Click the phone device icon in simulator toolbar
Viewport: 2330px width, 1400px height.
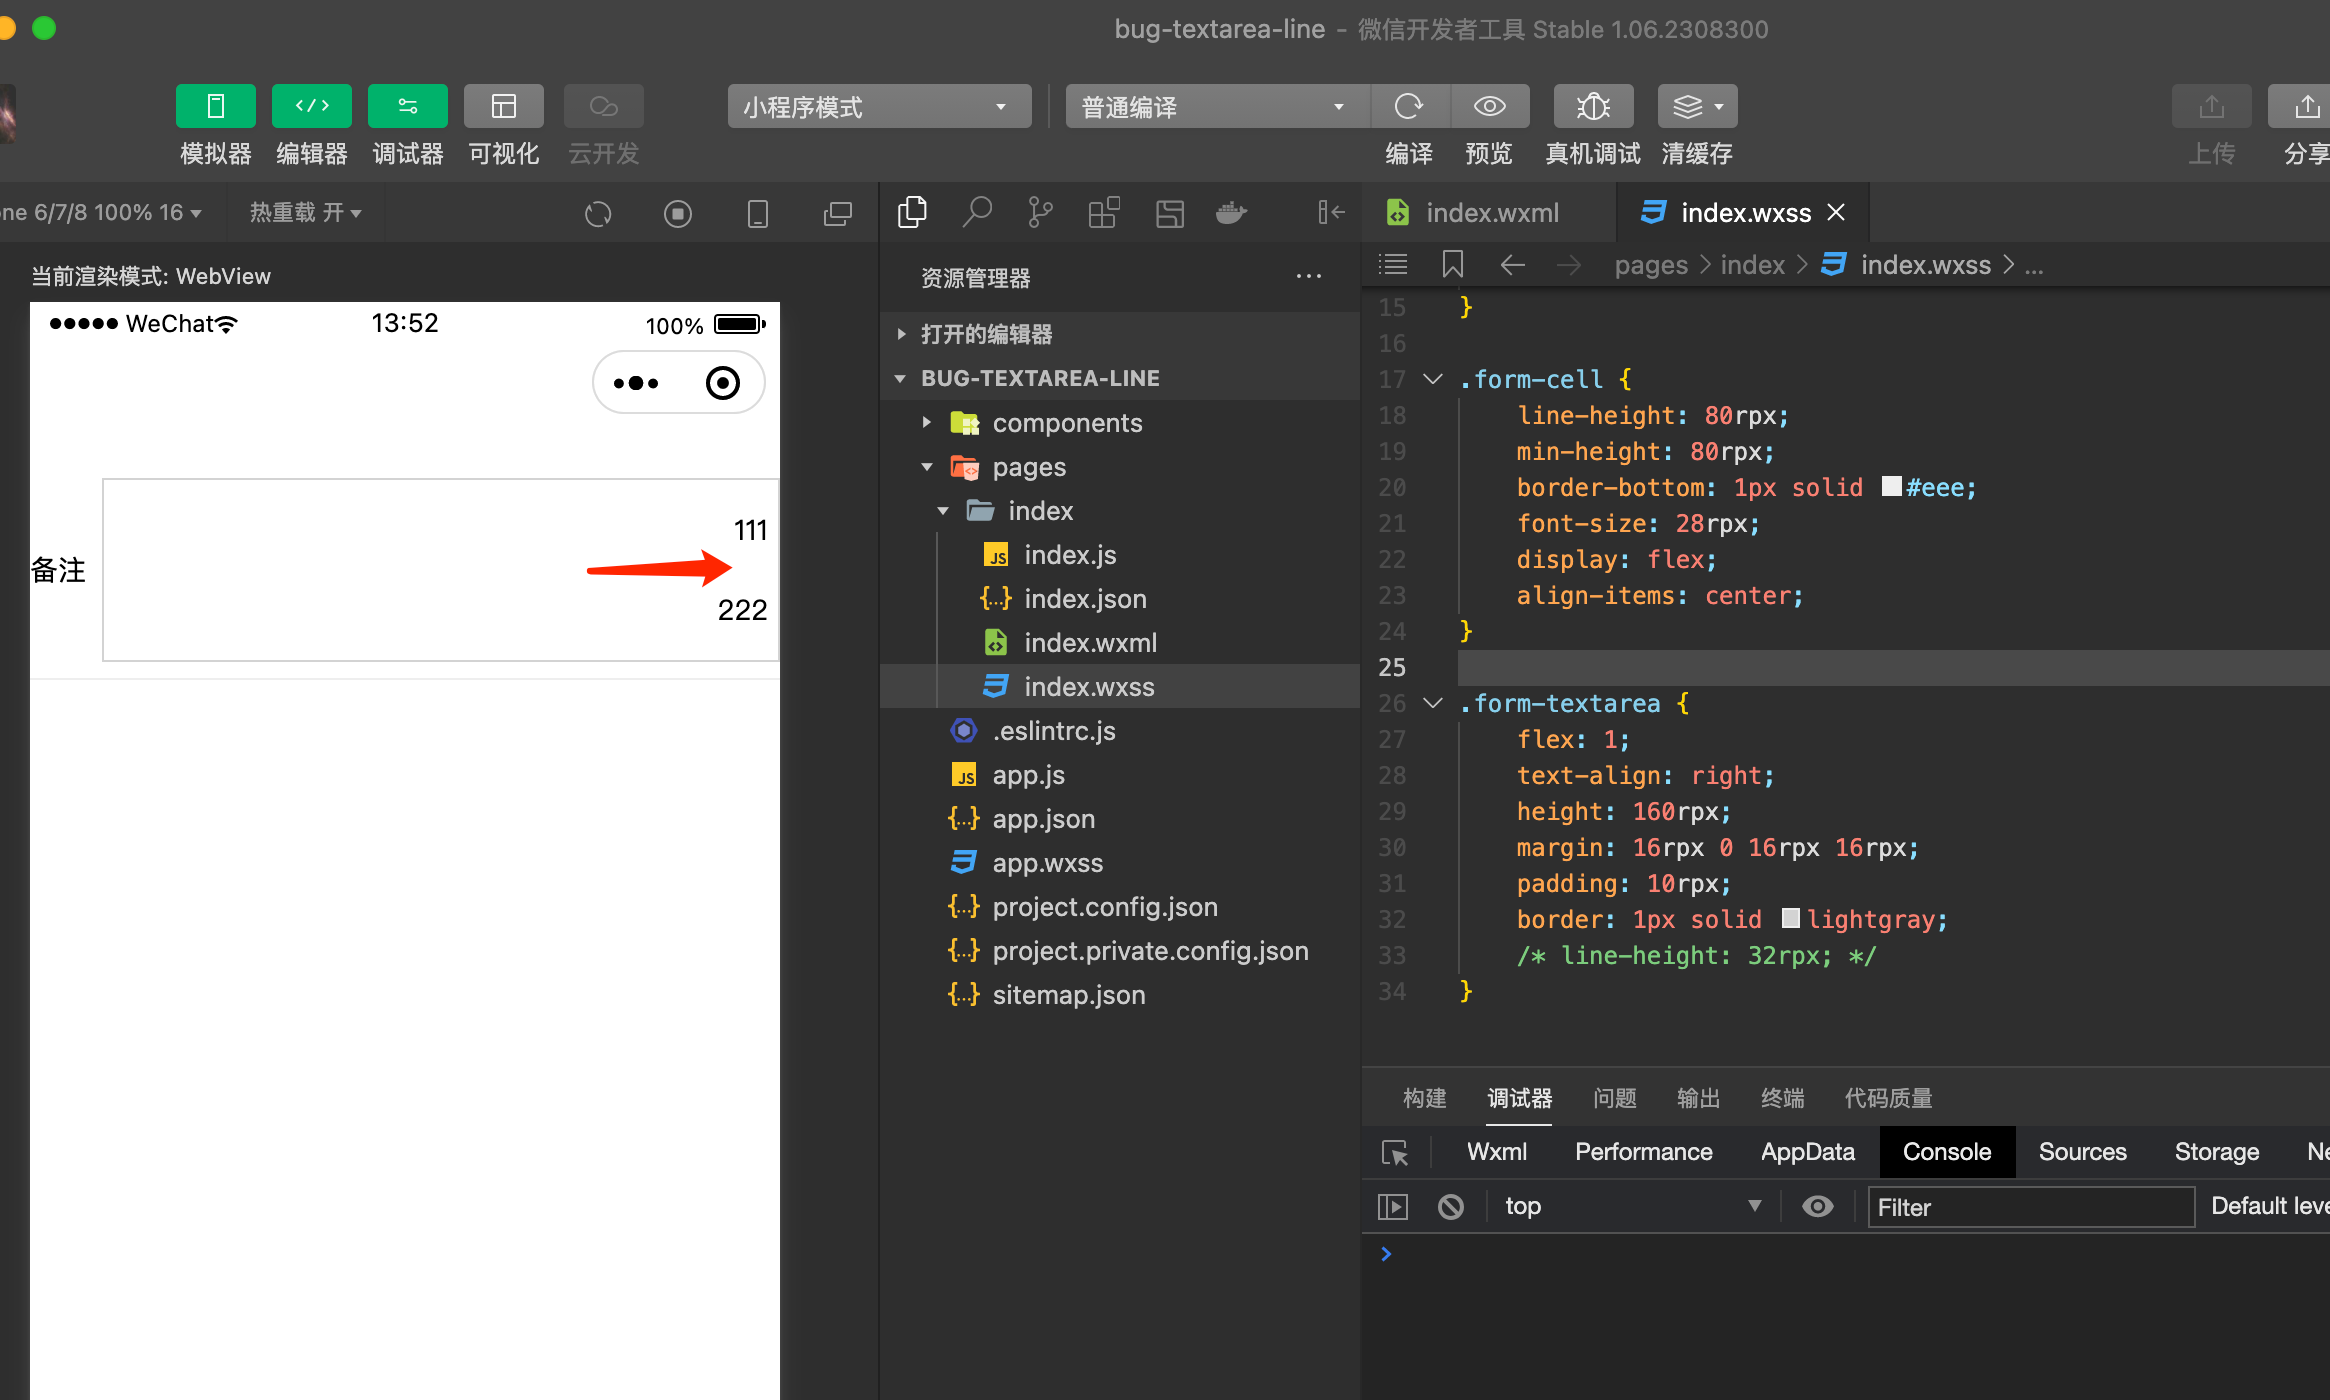point(758,213)
